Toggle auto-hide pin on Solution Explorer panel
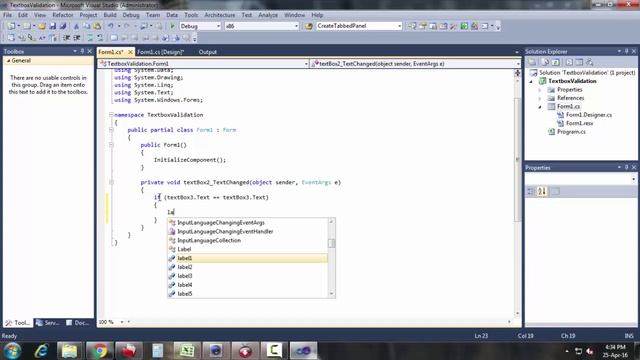The height and width of the screenshot is (360, 640). pos(627,51)
